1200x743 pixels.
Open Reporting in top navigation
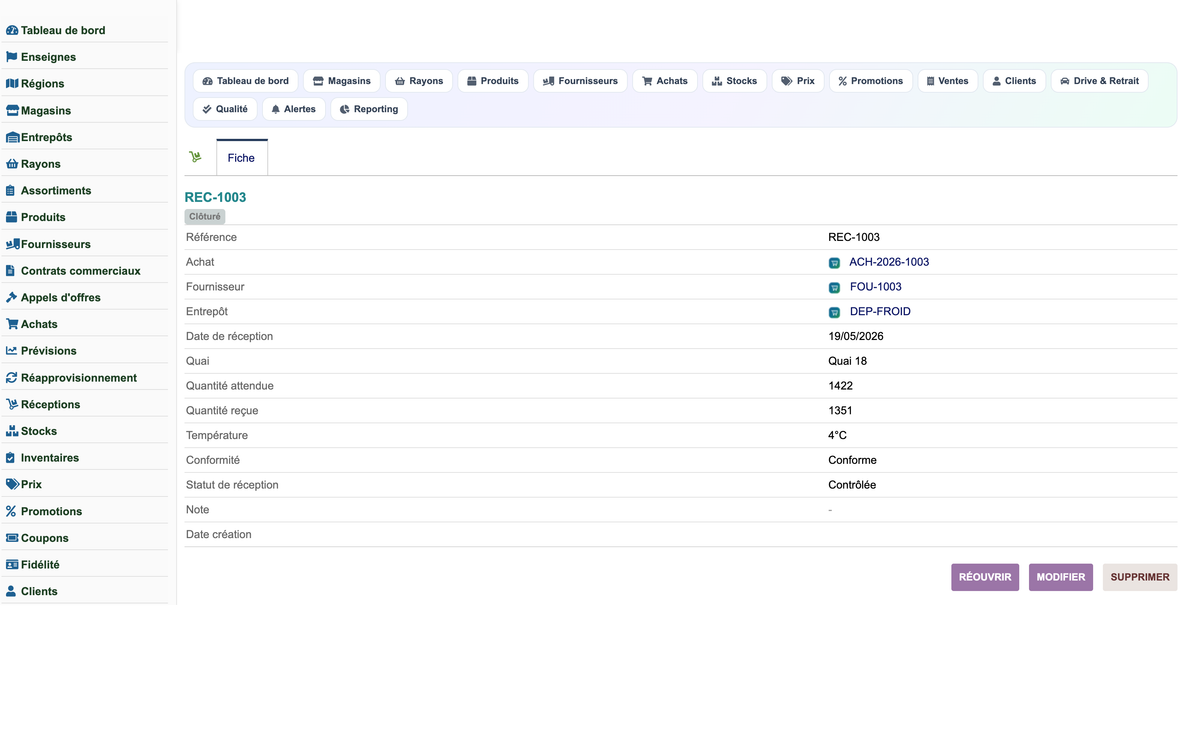coord(369,109)
